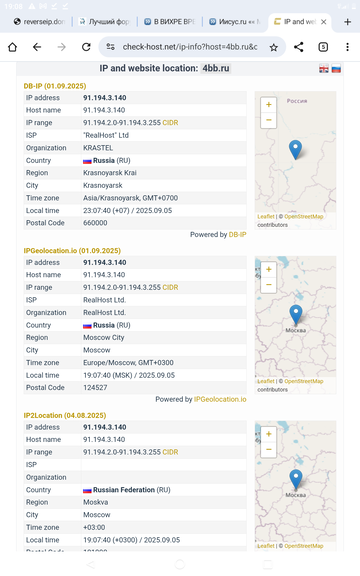Screen dimensions: 360x576
Task: Go back with the back arrow
Action: 37,47
